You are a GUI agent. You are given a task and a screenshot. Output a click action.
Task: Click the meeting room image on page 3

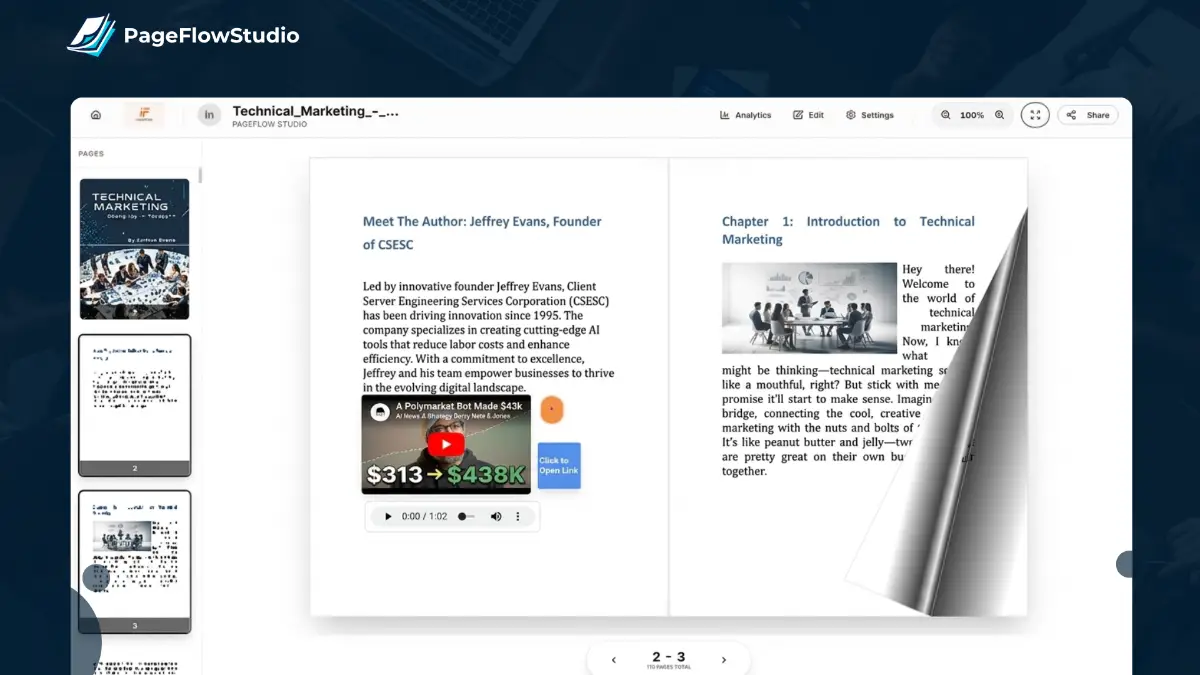809,308
